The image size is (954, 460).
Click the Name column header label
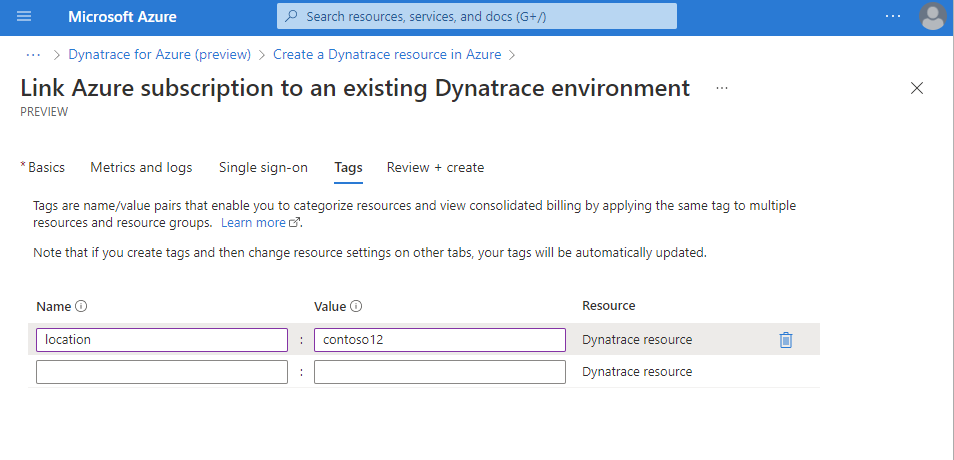click(54, 306)
